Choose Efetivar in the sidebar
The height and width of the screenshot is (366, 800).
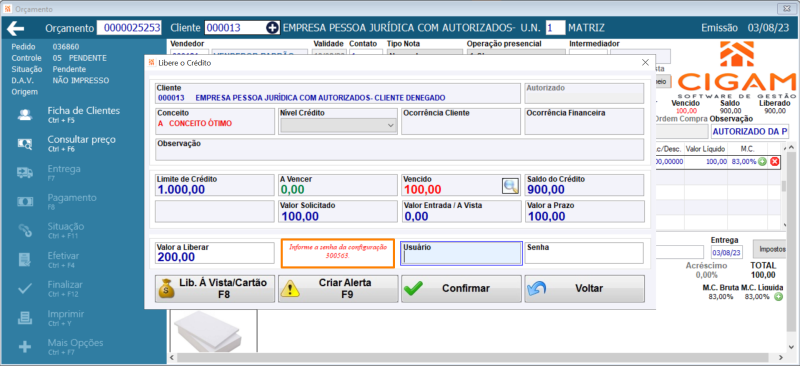coord(63,259)
